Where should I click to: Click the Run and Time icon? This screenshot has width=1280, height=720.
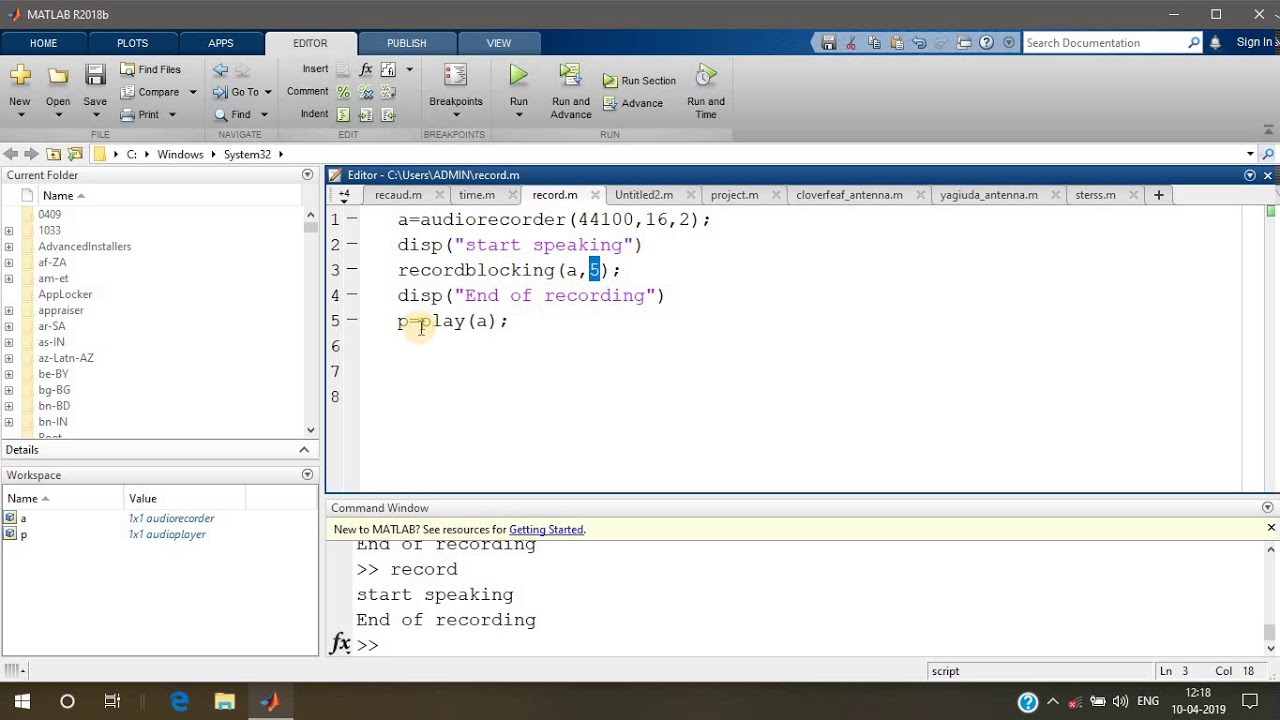706,76
